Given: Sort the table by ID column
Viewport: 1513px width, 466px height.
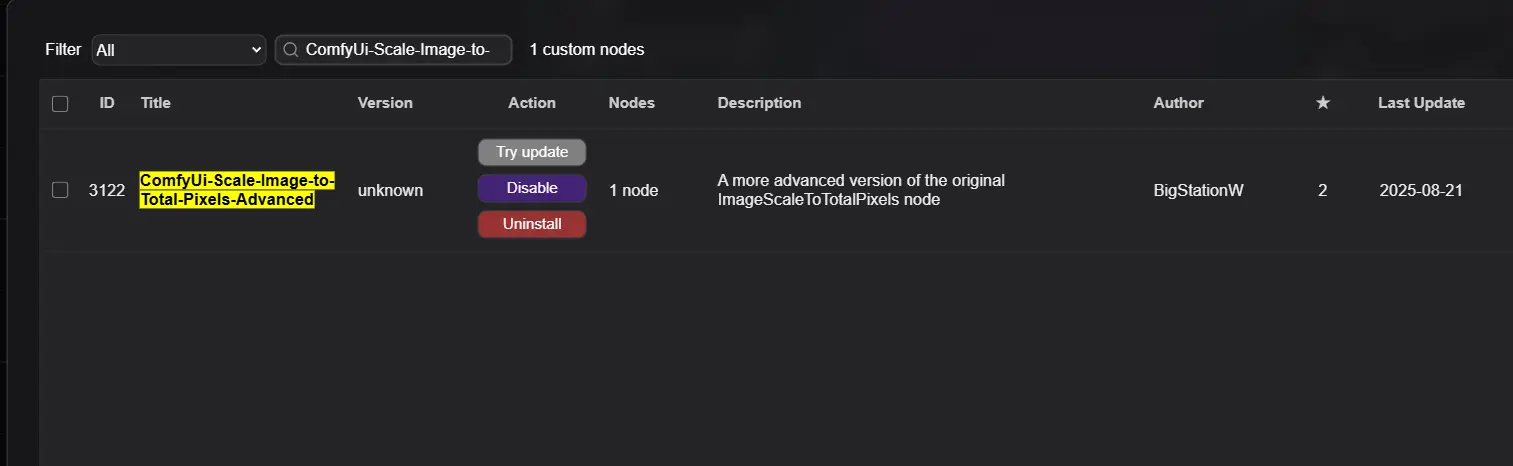Looking at the screenshot, I should [x=107, y=103].
